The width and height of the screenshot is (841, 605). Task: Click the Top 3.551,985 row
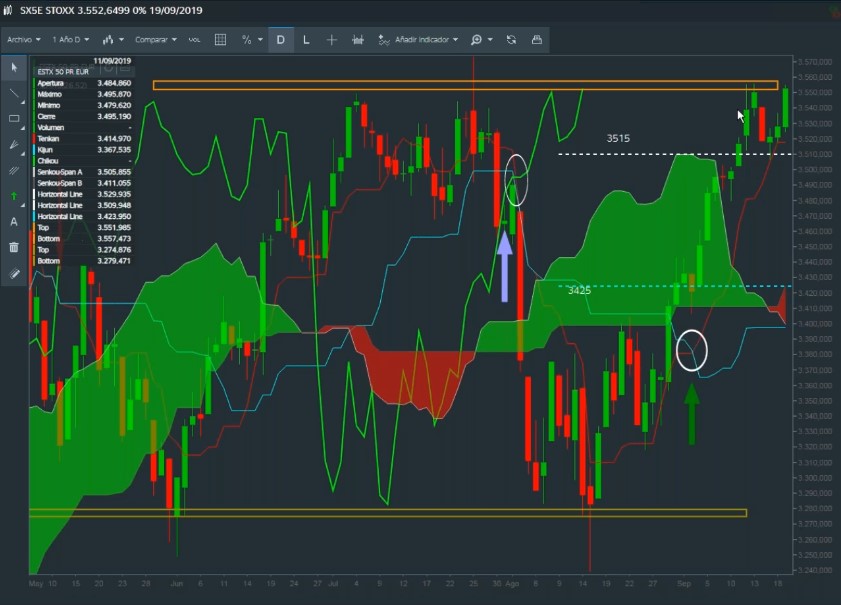(x=83, y=227)
